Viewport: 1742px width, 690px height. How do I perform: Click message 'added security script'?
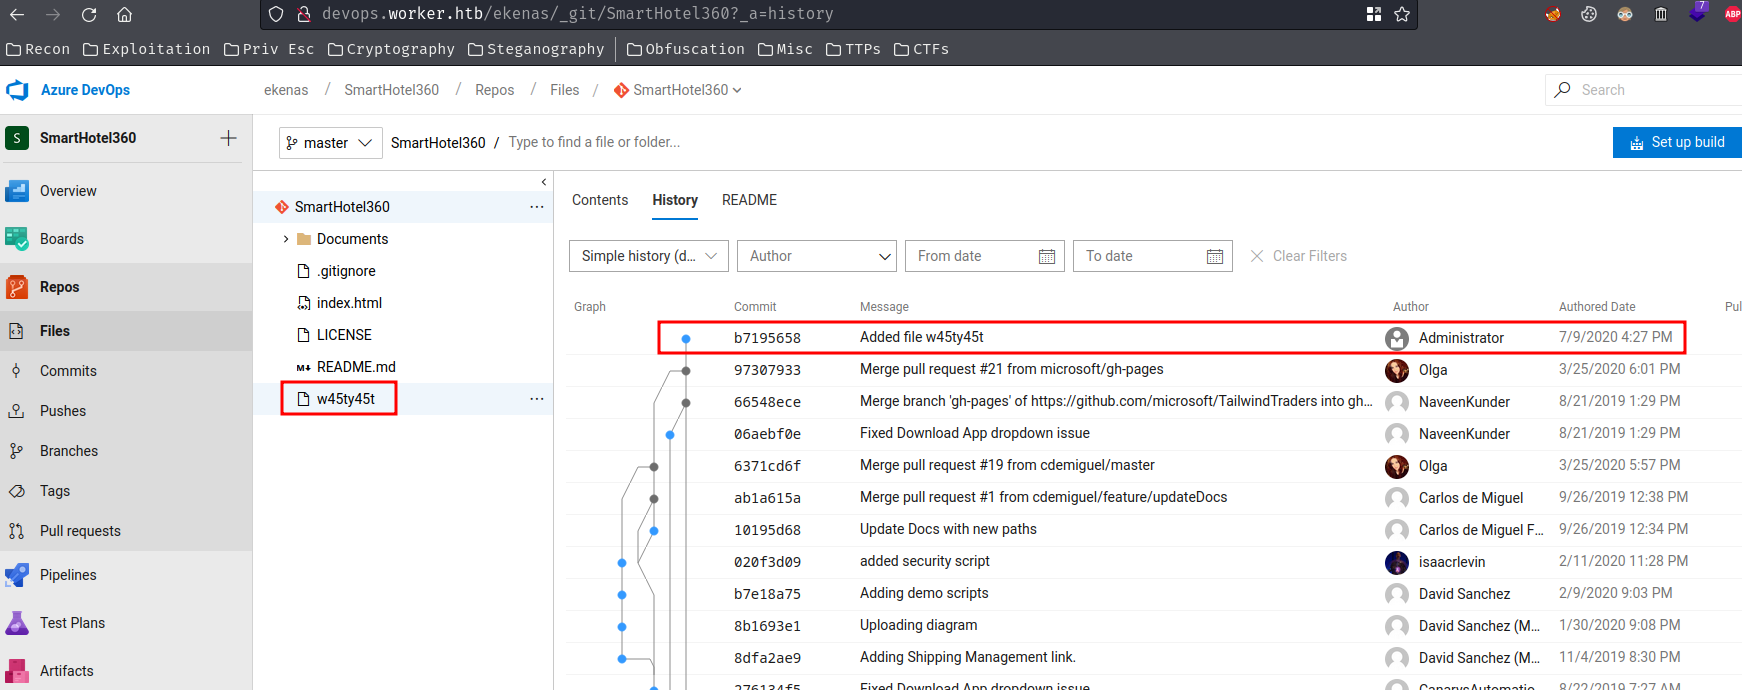(924, 561)
